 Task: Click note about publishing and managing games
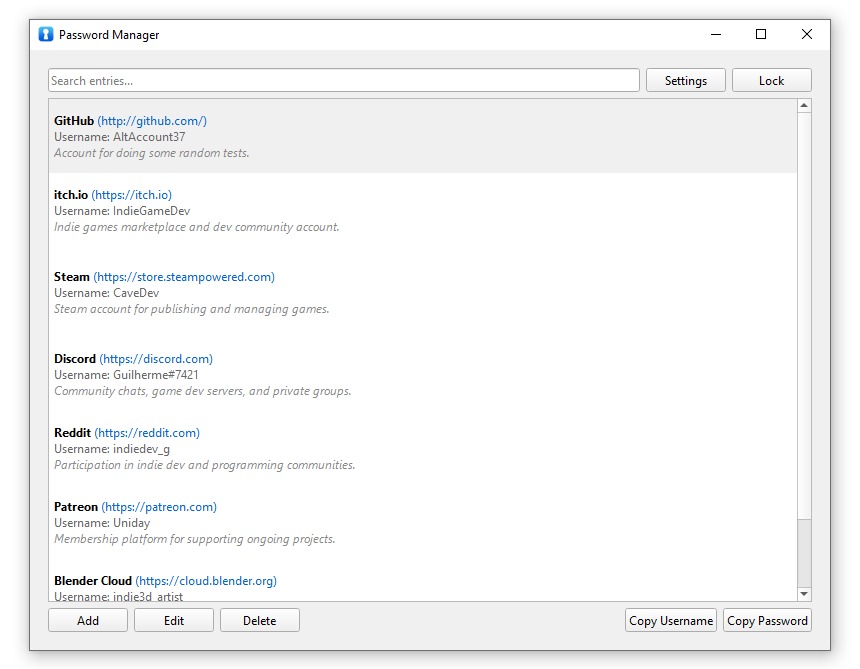191,309
